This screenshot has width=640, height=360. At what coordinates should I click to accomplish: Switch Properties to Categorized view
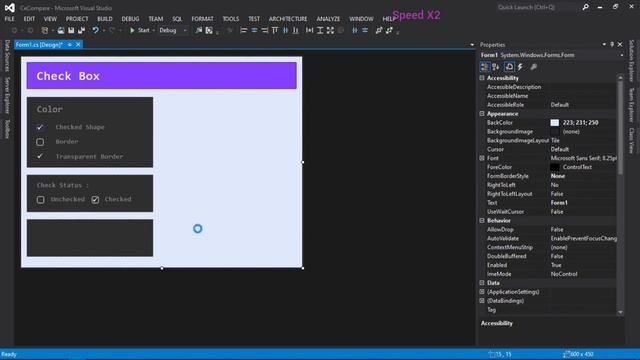point(485,67)
